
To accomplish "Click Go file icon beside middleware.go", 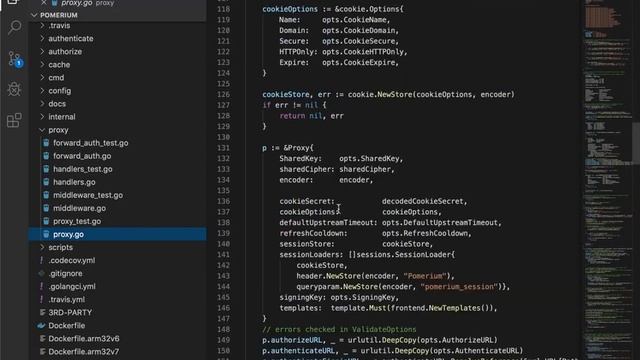I will pyautogui.click(x=46, y=208).
